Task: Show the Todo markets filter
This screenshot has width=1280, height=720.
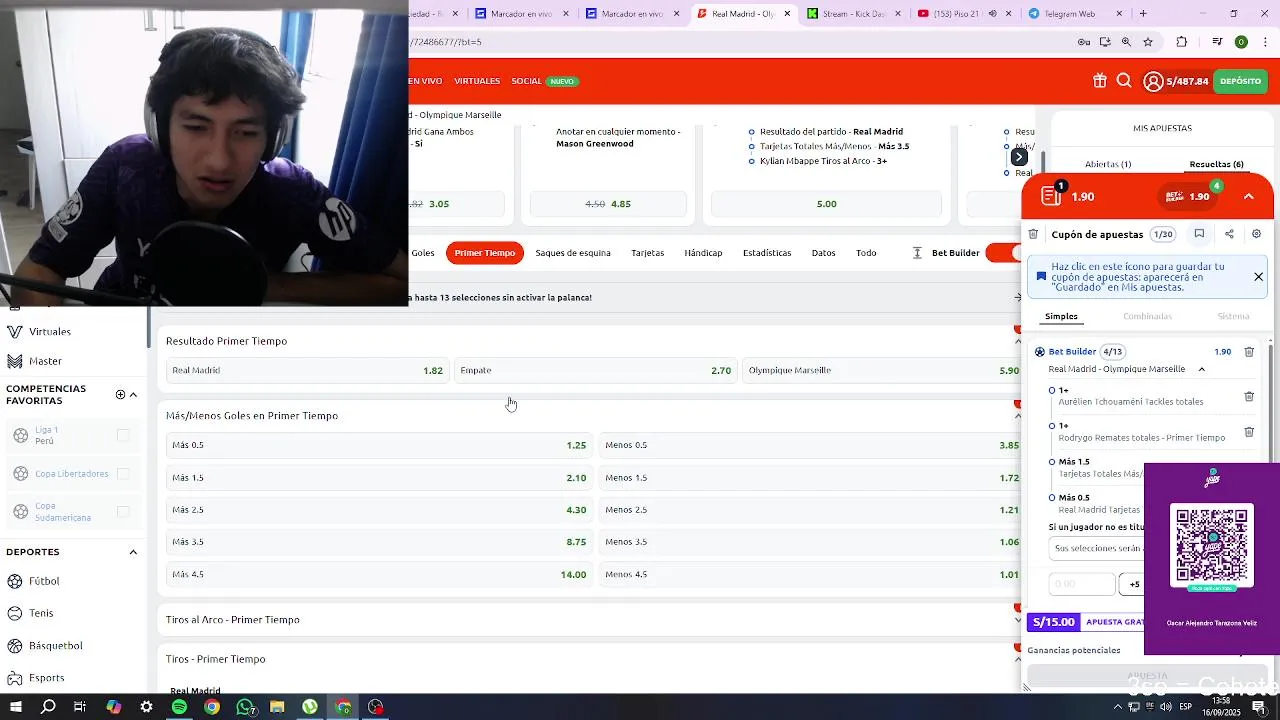Action: [866, 253]
